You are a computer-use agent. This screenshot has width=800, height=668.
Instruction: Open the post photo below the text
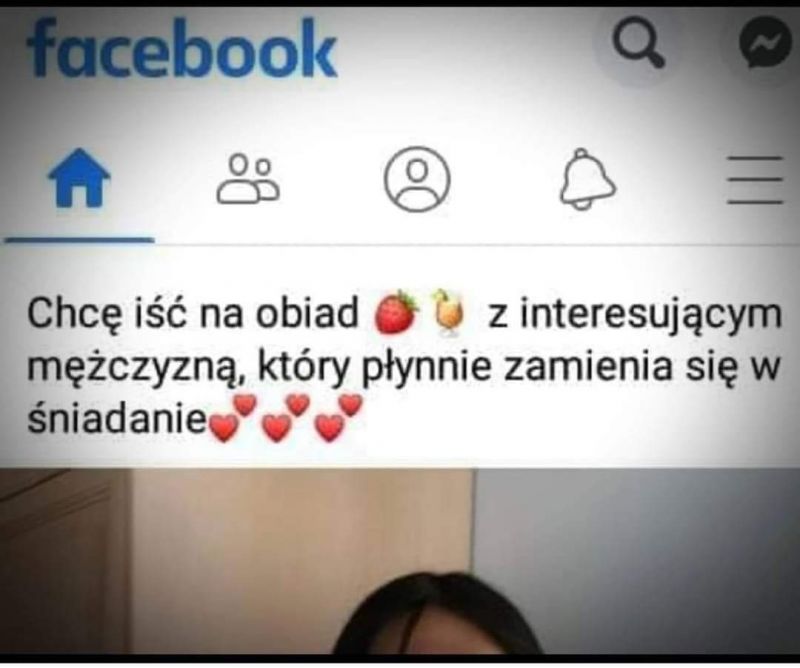pos(400,561)
